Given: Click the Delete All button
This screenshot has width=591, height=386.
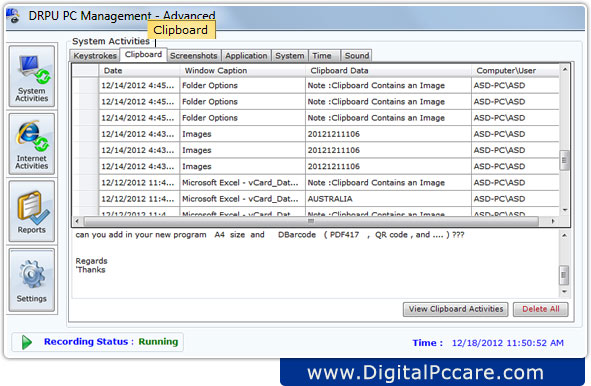Looking at the screenshot, I should (540, 309).
